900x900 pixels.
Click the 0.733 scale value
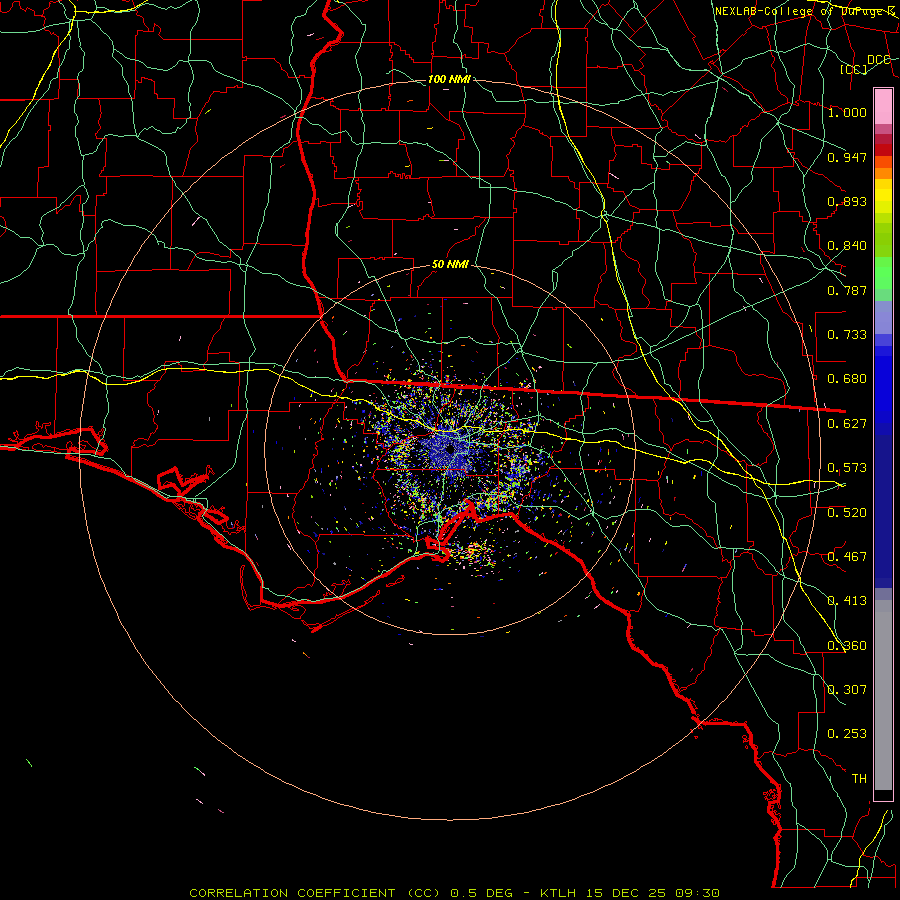[847, 335]
